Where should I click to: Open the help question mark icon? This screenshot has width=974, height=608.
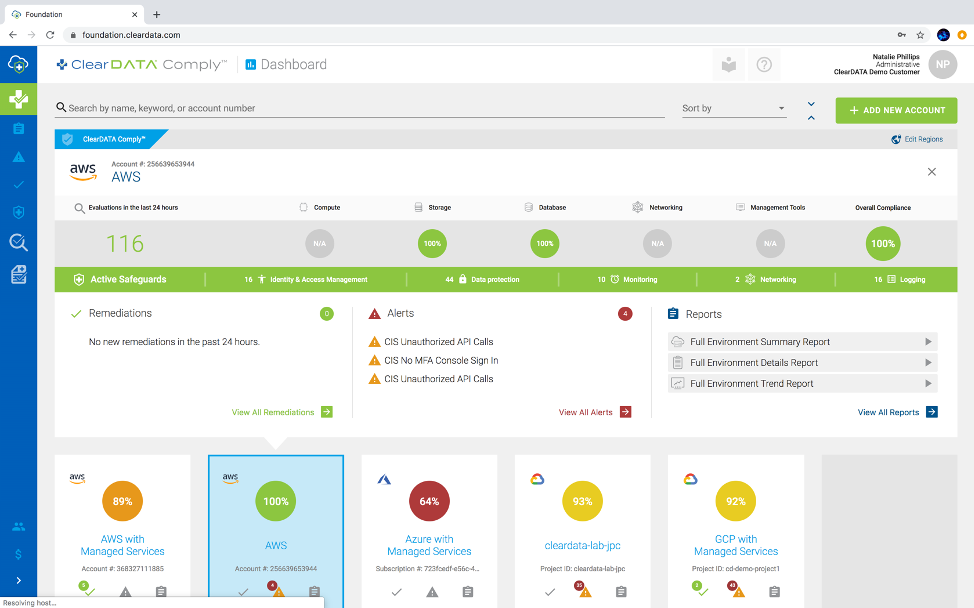point(764,65)
